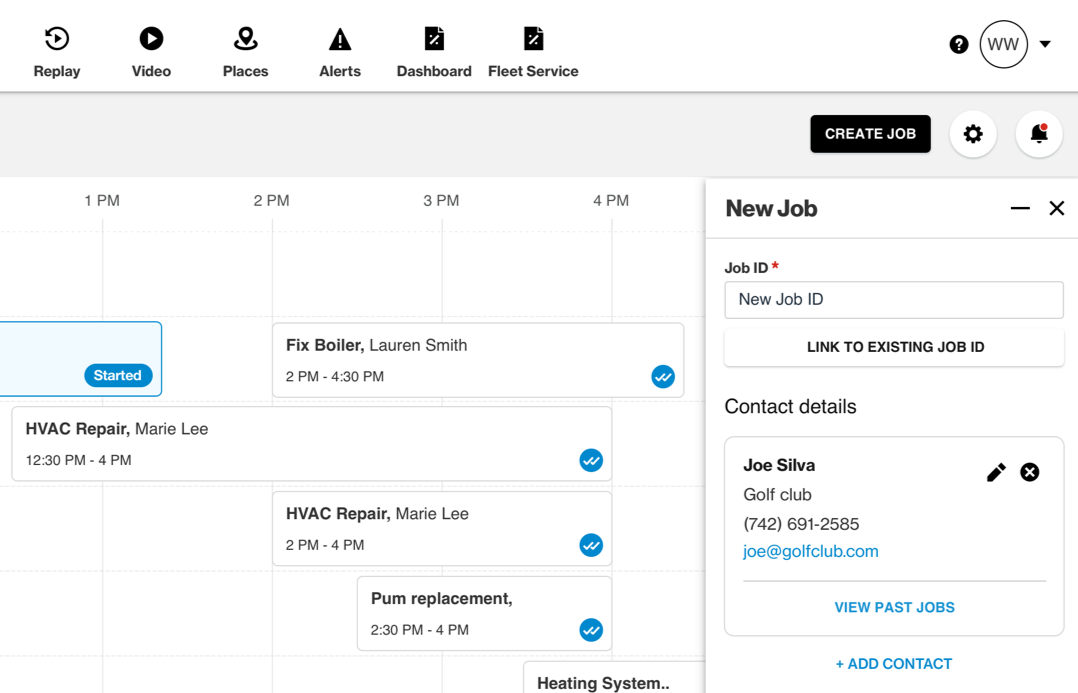This screenshot has height=693, width=1078.
Task: Focus the New Job ID field
Action: click(x=894, y=300)
